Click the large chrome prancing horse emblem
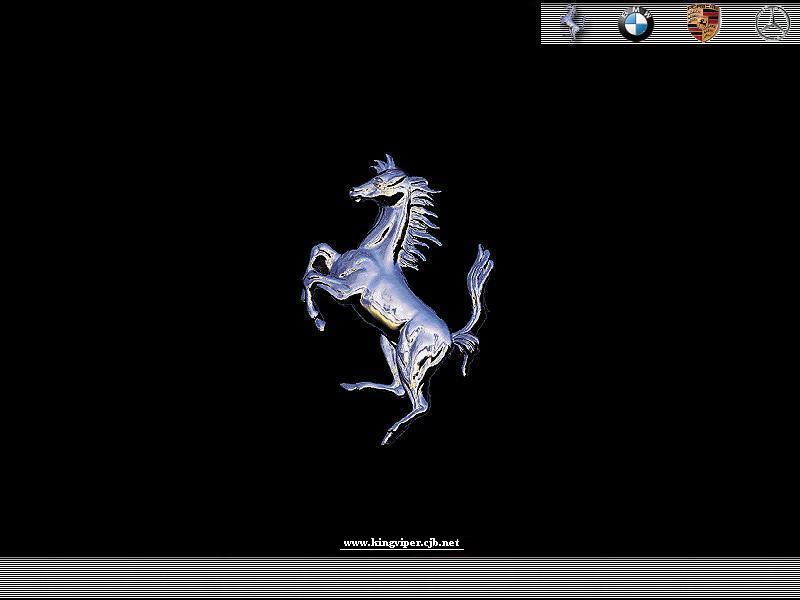The height and width of the screenshot is (600, 800). coord(397,299)
